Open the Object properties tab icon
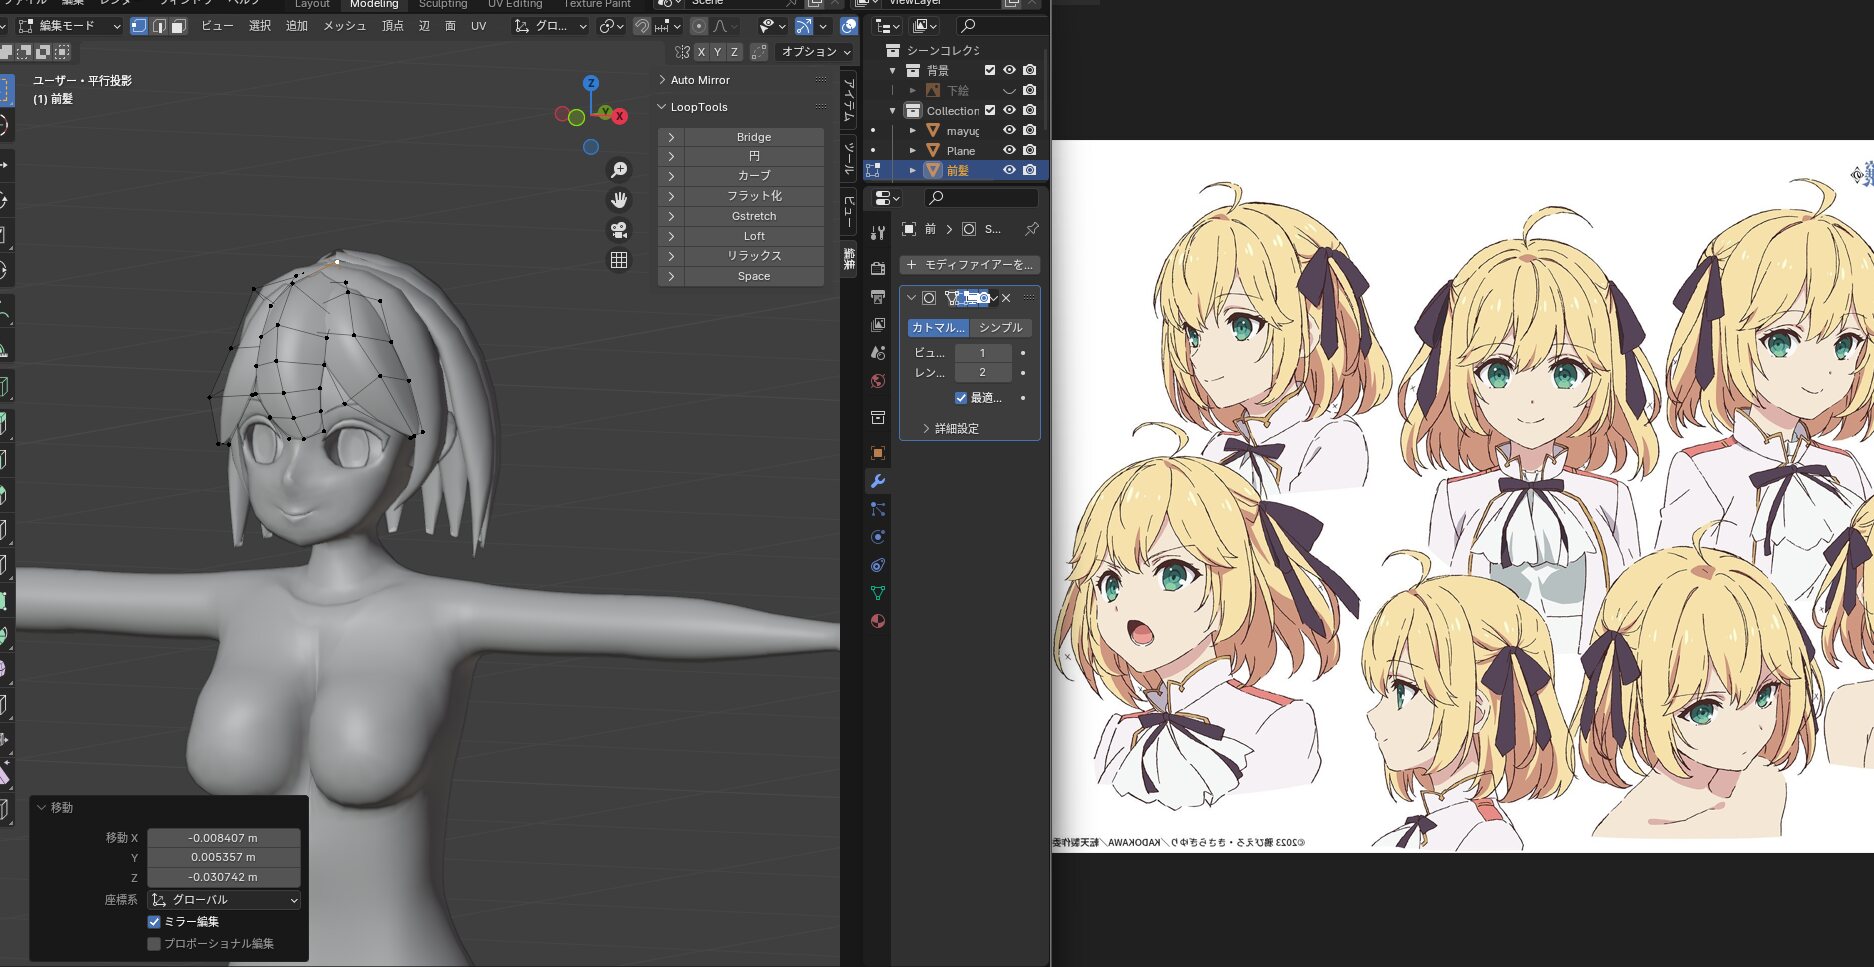This screenshot has height=967, width=1874. 878,453
